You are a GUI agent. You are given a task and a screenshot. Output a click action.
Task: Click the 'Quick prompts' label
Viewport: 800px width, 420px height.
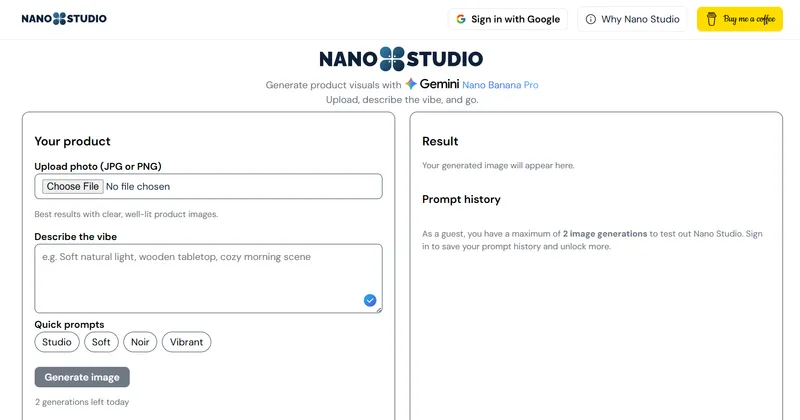coord(69,325)
